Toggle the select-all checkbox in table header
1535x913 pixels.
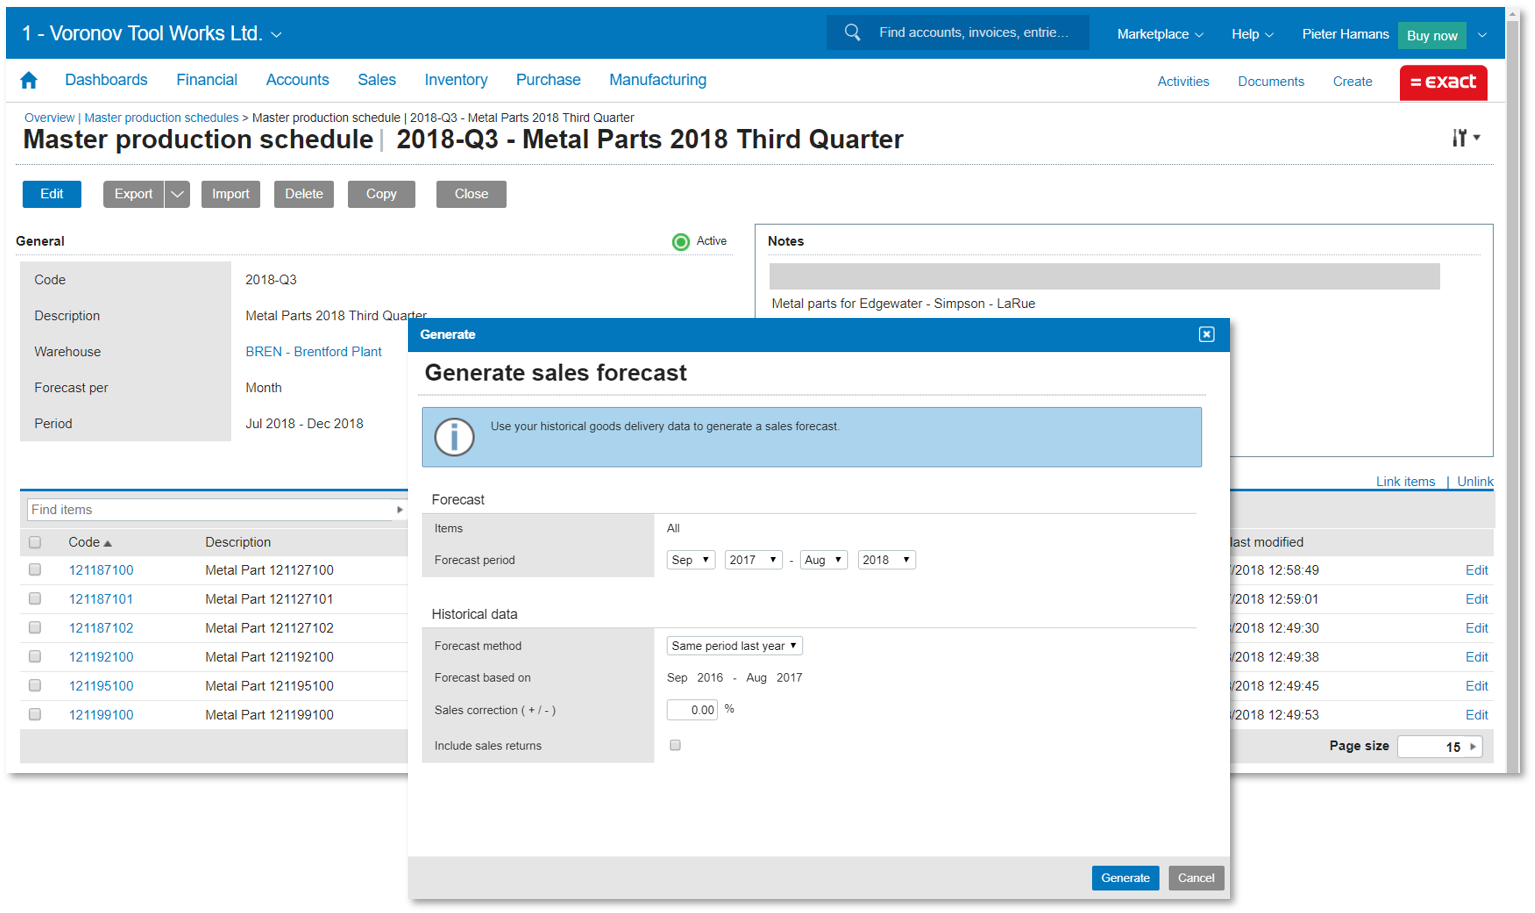pos(35,542)
